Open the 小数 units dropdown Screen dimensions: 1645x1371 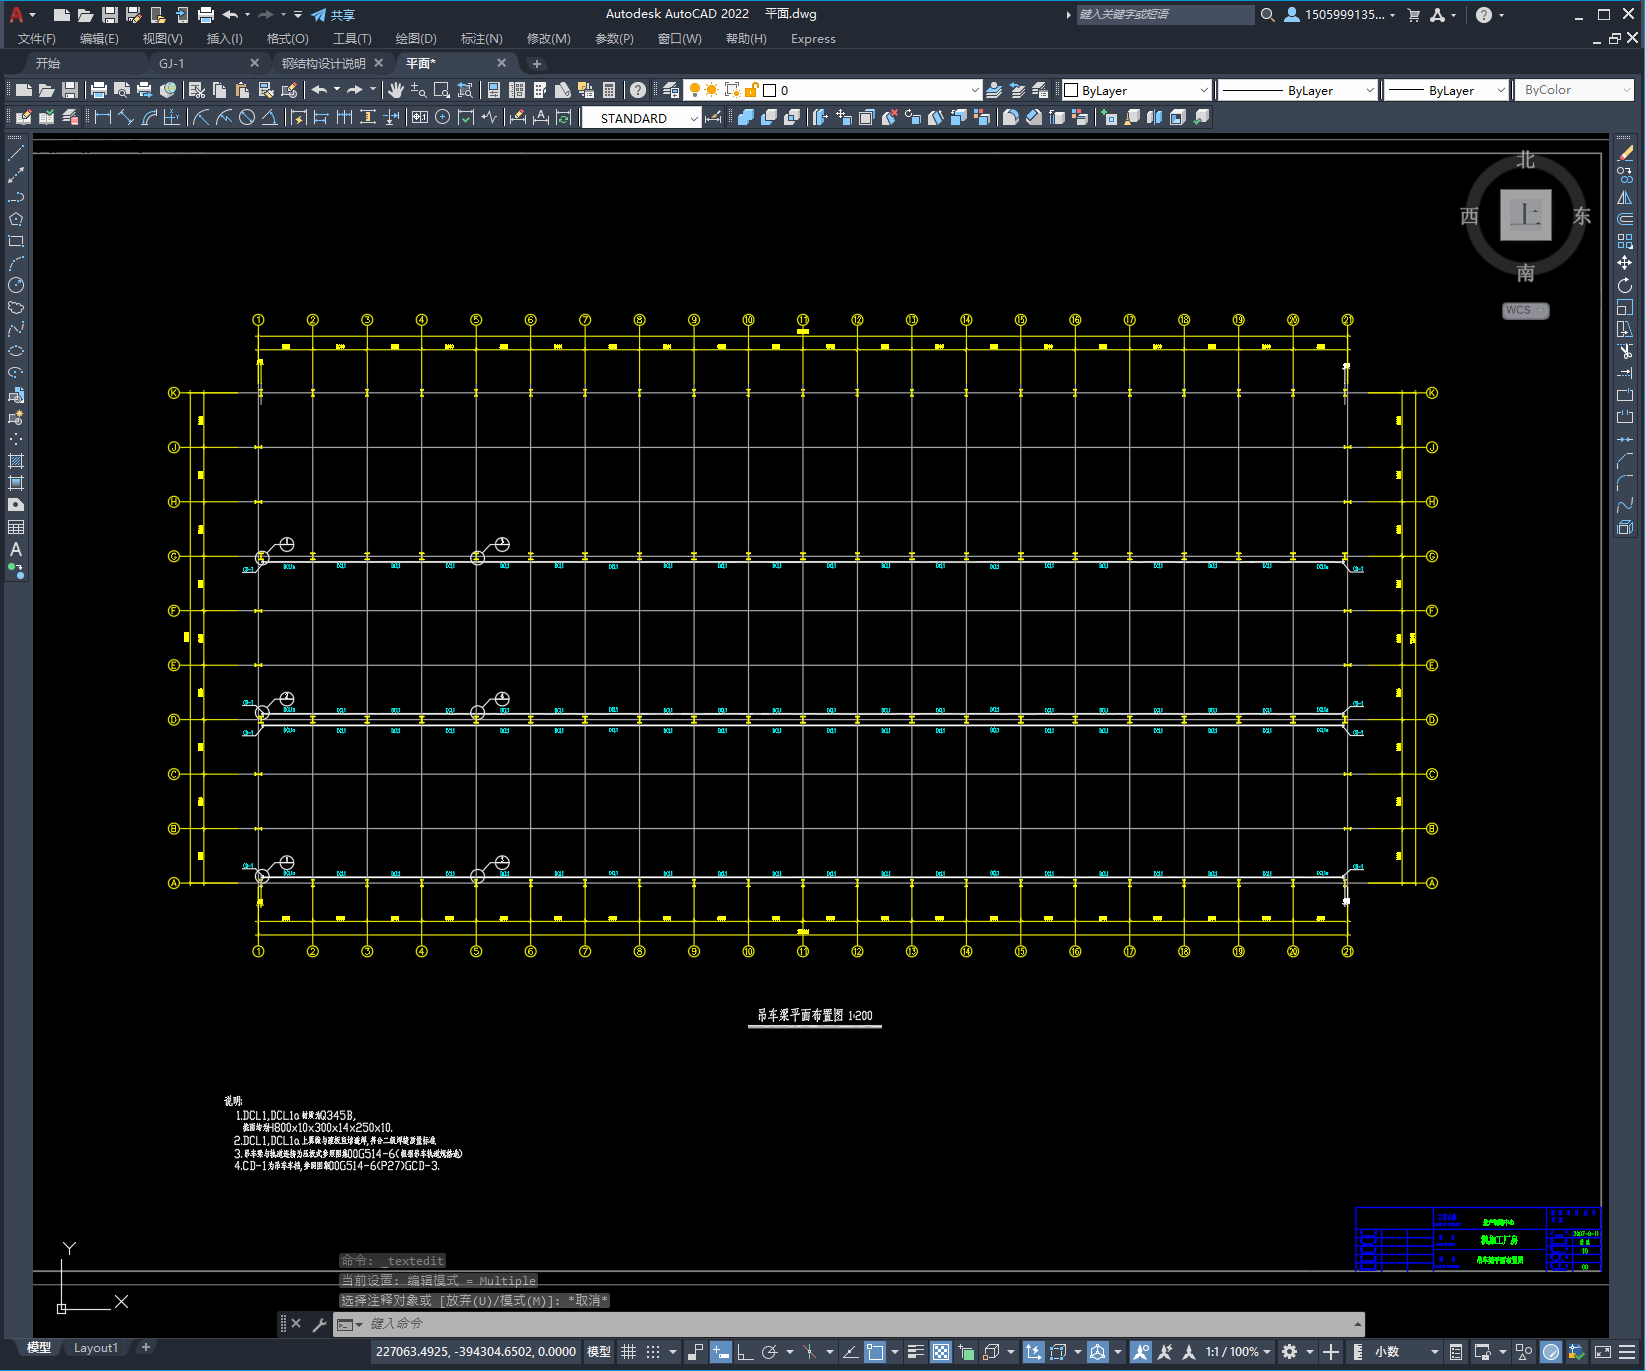[1406, 1352]
